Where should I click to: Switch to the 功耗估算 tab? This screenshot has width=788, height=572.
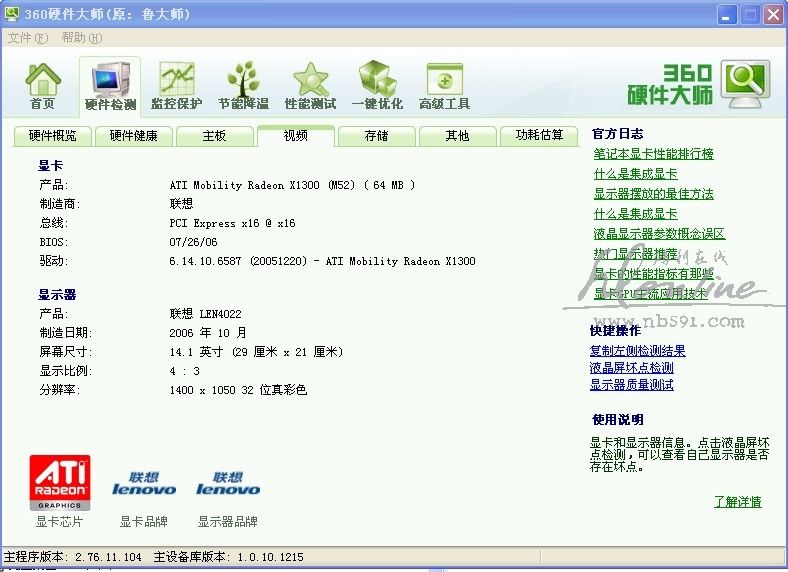pyautogui.click(x=539, y=136)
